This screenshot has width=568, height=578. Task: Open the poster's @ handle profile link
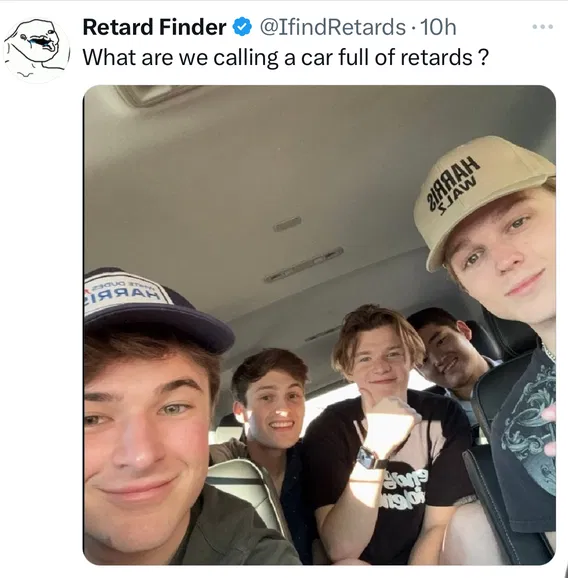333,27
